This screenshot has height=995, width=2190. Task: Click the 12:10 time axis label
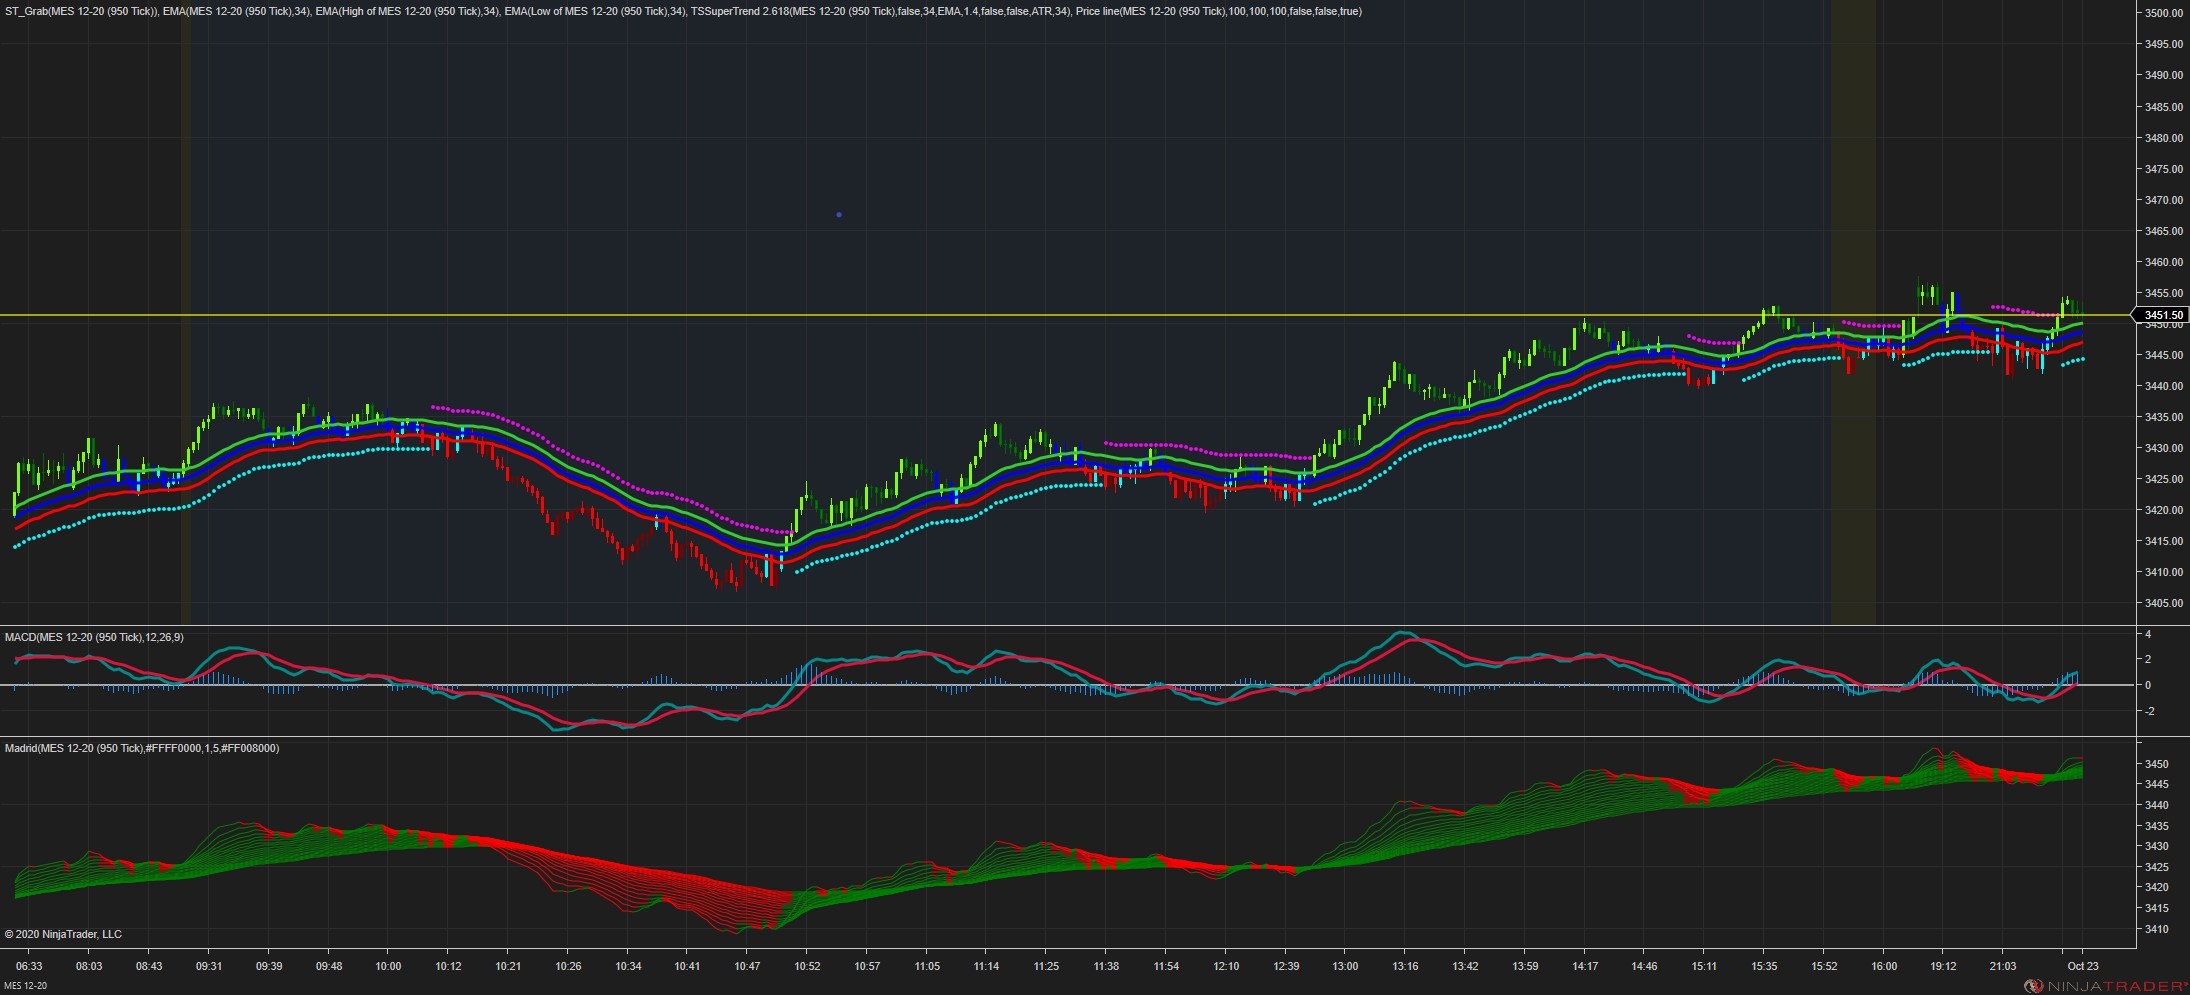coord(1226,966)
